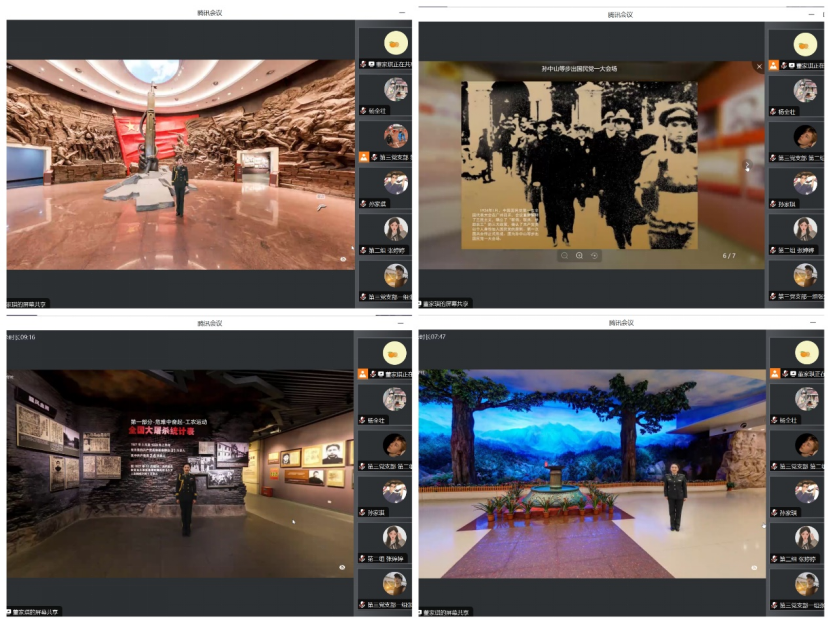Toggle the eye icon in the mountain mural hall view
Screen dimensions: 831x623
[754, 568]
